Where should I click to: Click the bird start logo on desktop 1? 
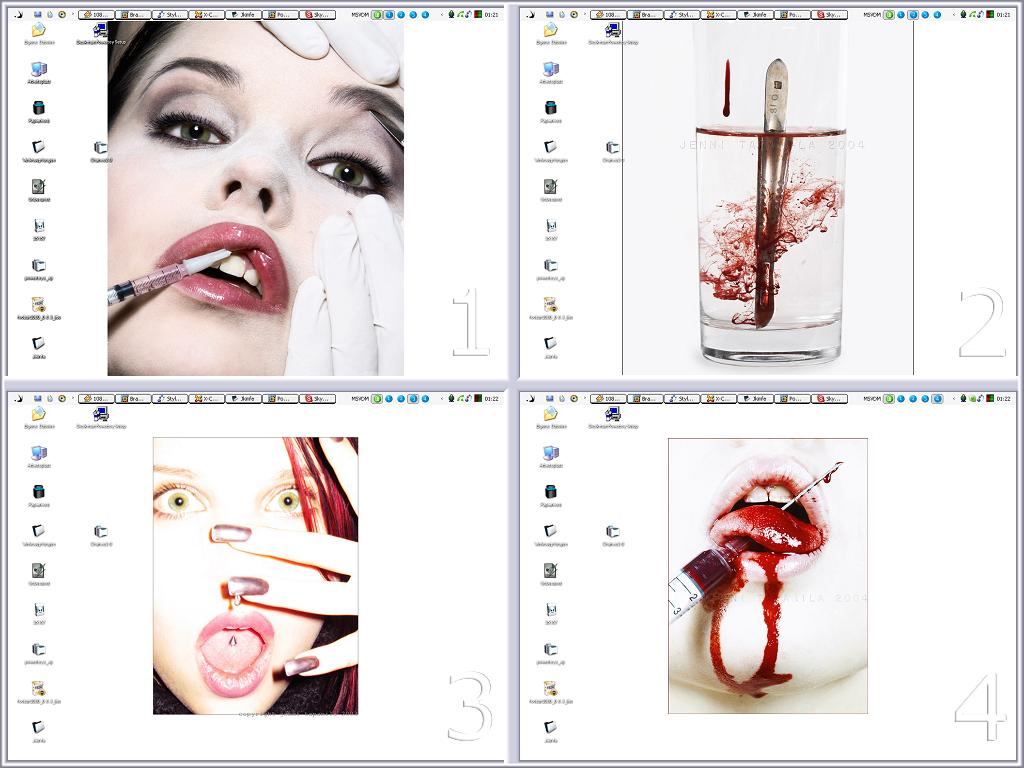(20, 15)
